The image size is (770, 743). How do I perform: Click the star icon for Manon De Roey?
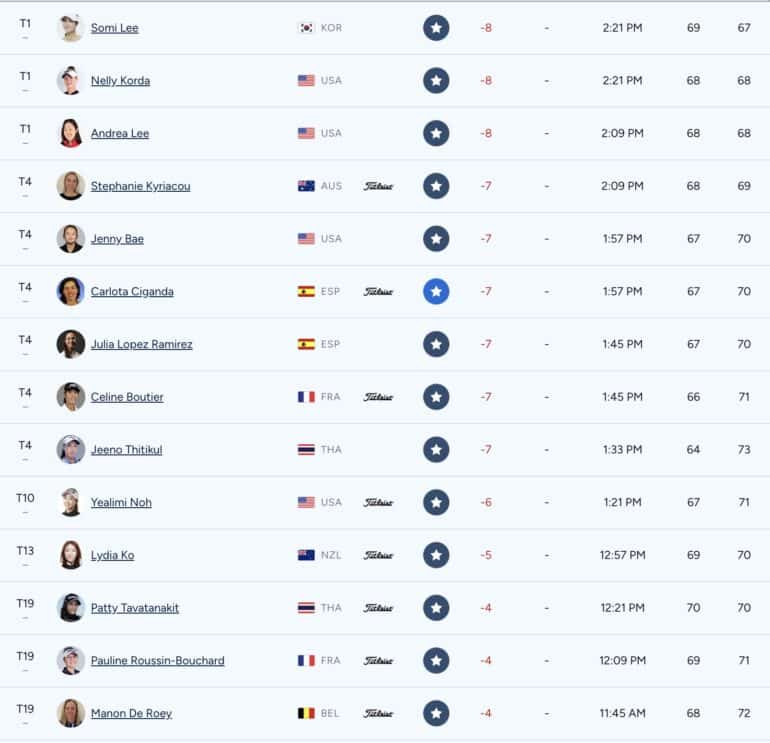click(x=436, y=713)
